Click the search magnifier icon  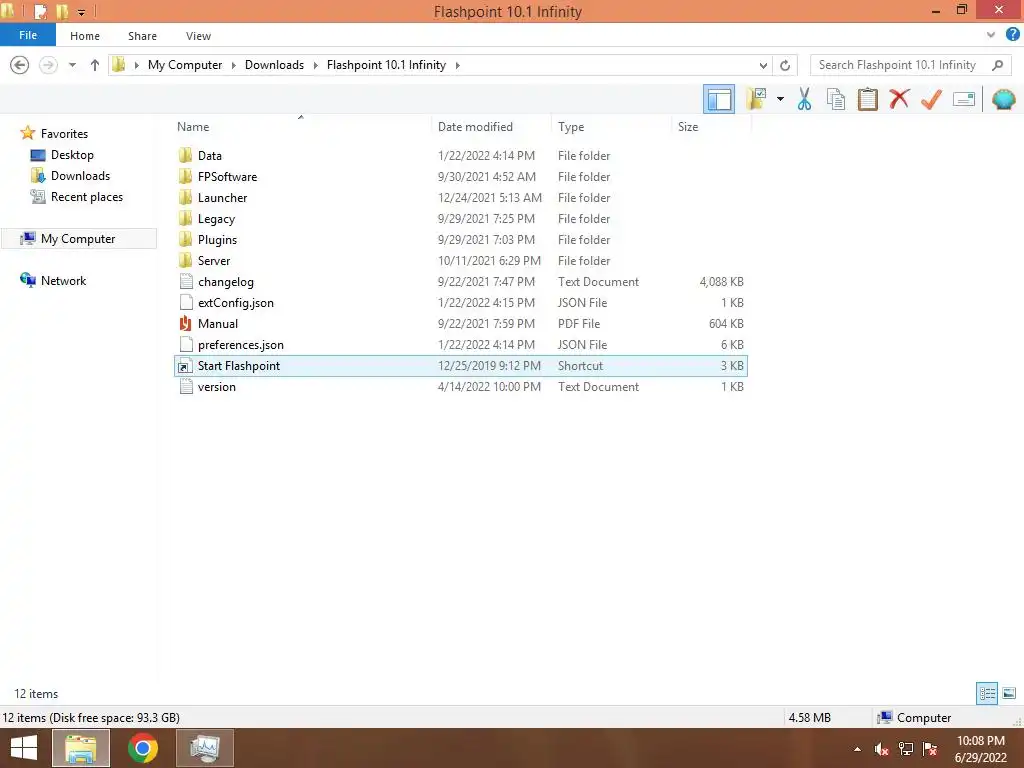point(997,65)
